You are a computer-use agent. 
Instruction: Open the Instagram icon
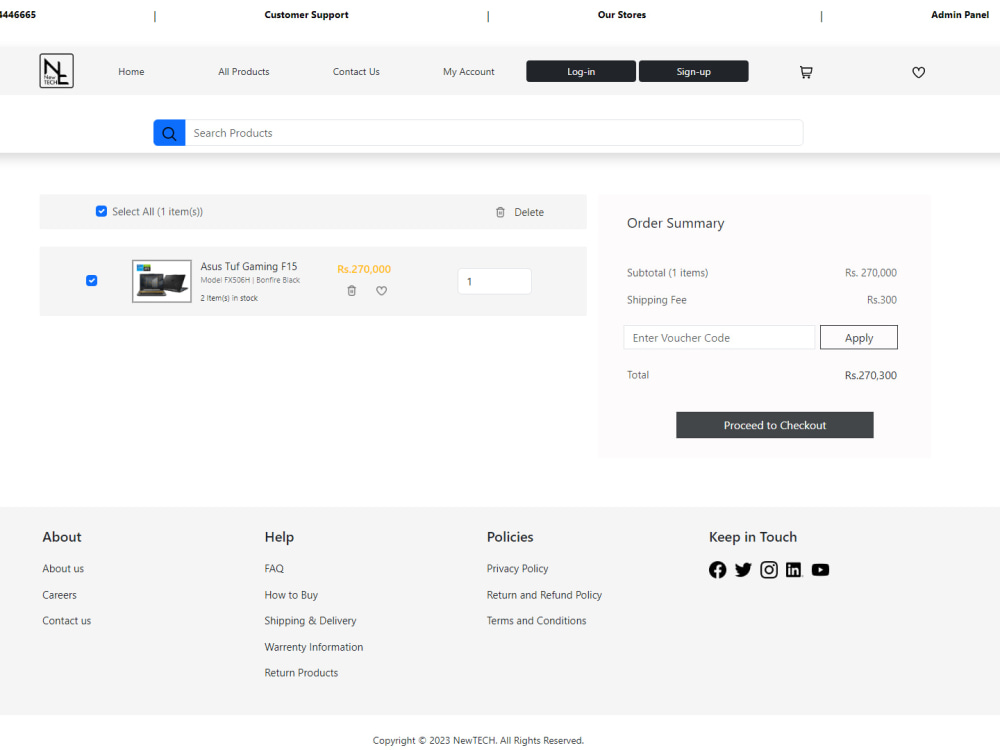click(769, 570)
